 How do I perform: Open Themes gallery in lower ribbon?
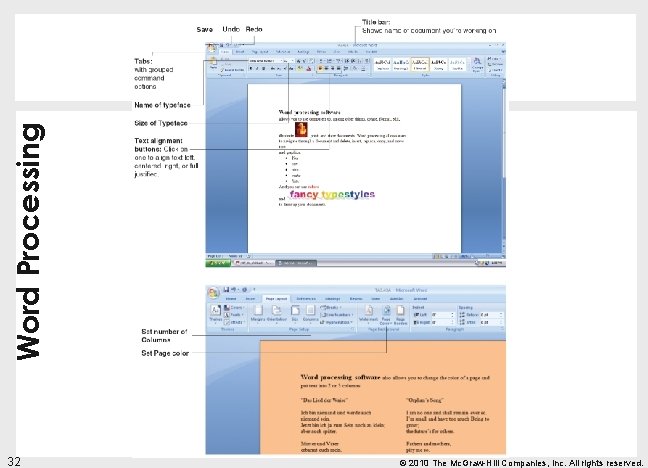click(216, 314)
